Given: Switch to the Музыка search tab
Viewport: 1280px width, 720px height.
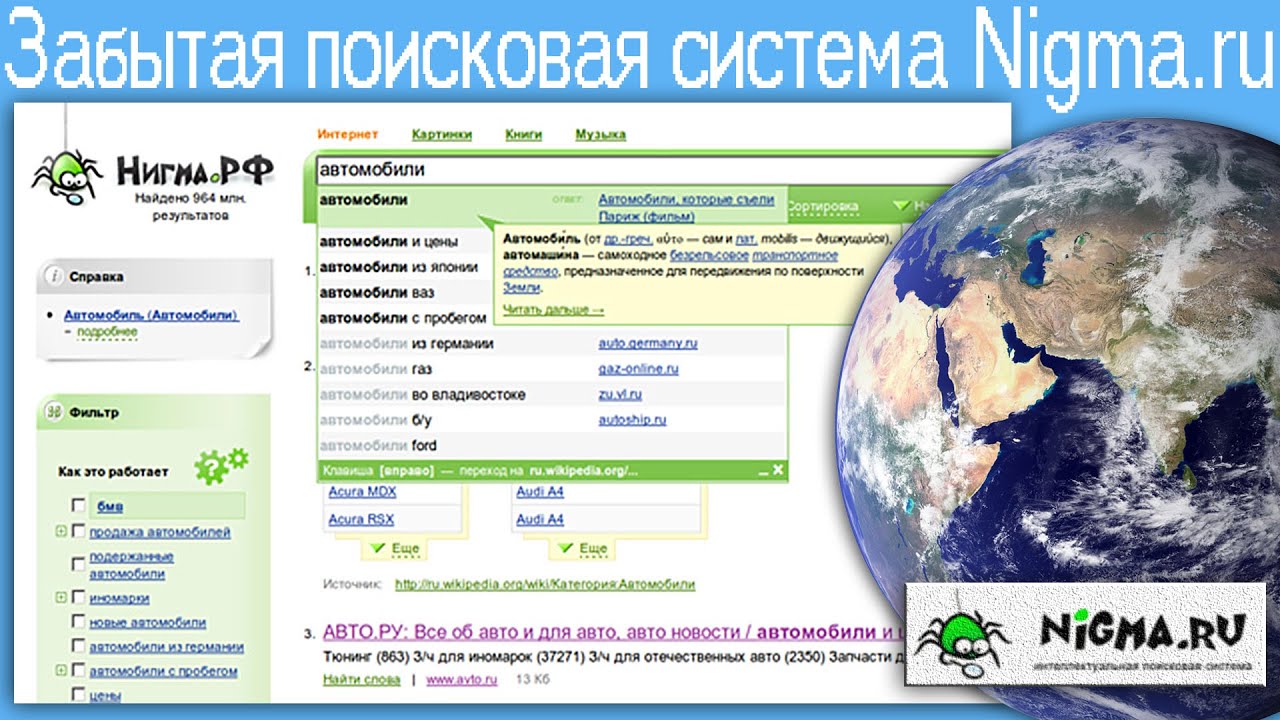Looking at the screenshot, I should pyautogui.click(x=600, y=134).
